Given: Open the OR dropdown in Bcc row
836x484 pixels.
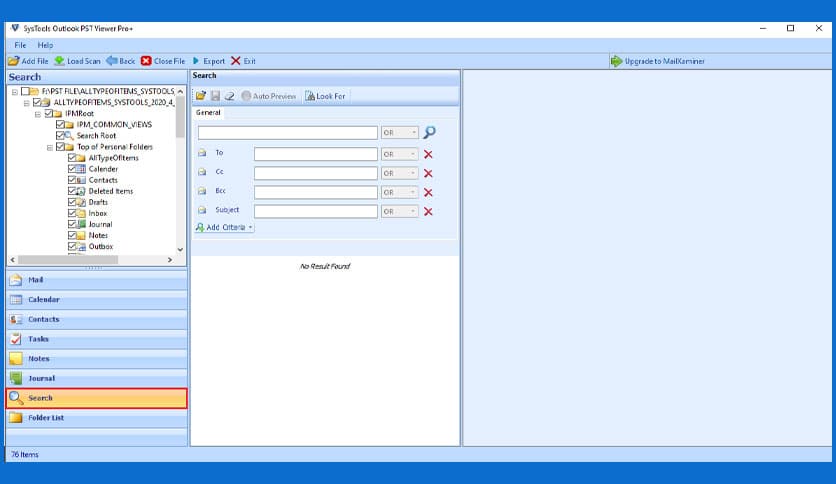Looking at the screenshot, I should 400,192.
